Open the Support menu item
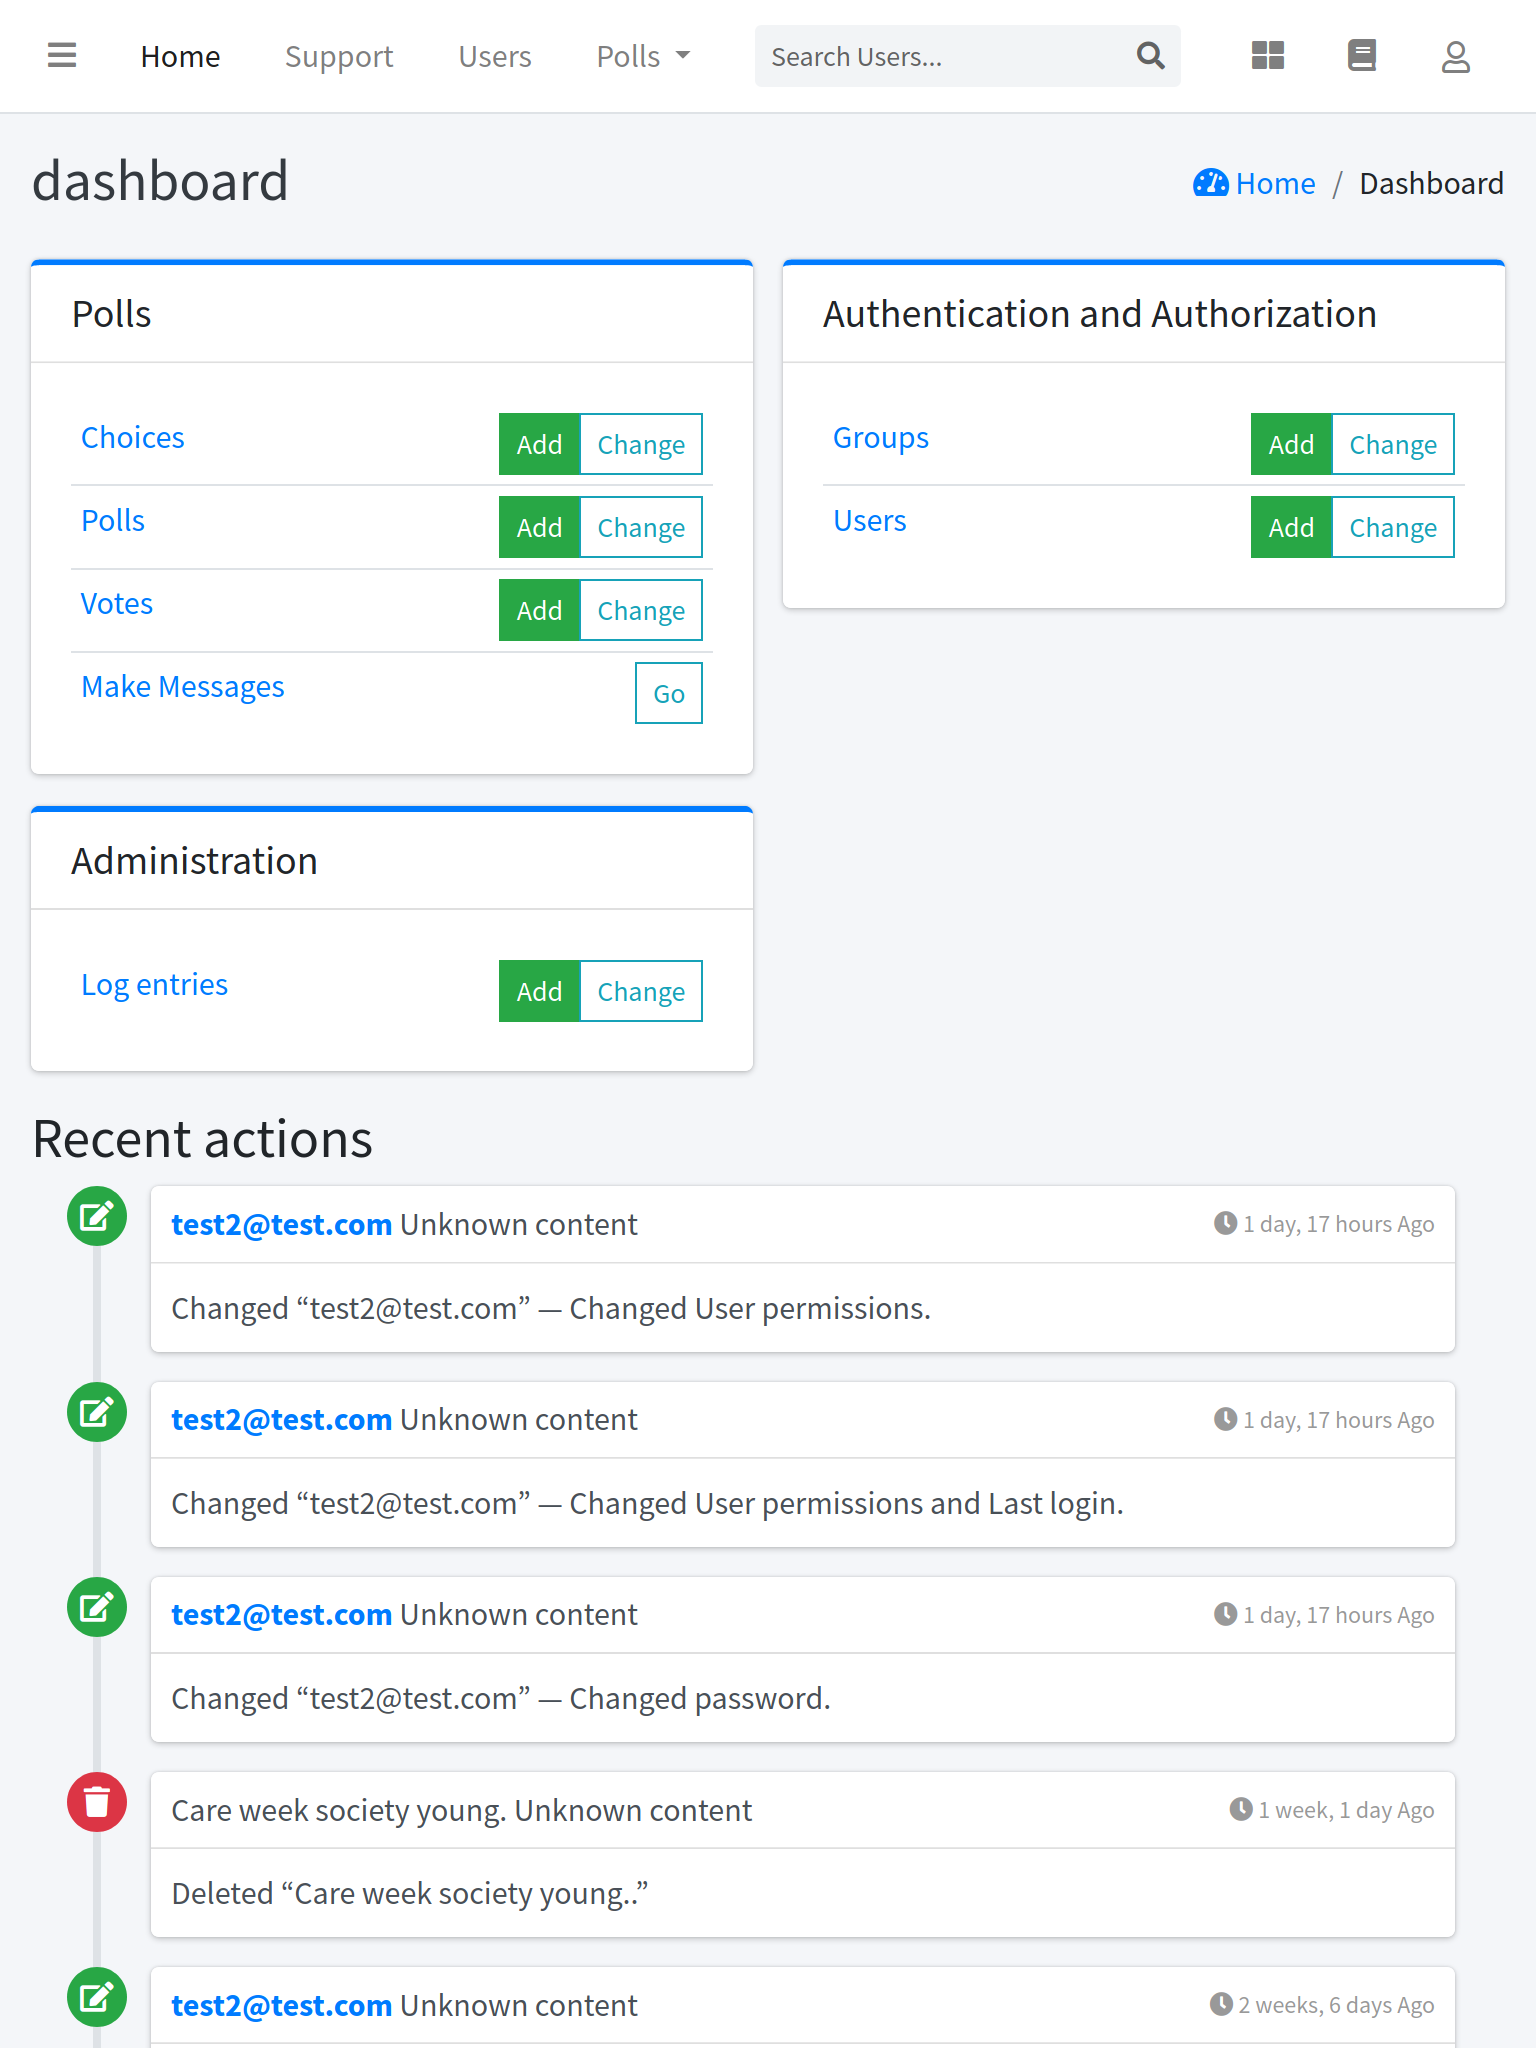The height and width of the screenshot is (2048, 1536). coord(339,57)
